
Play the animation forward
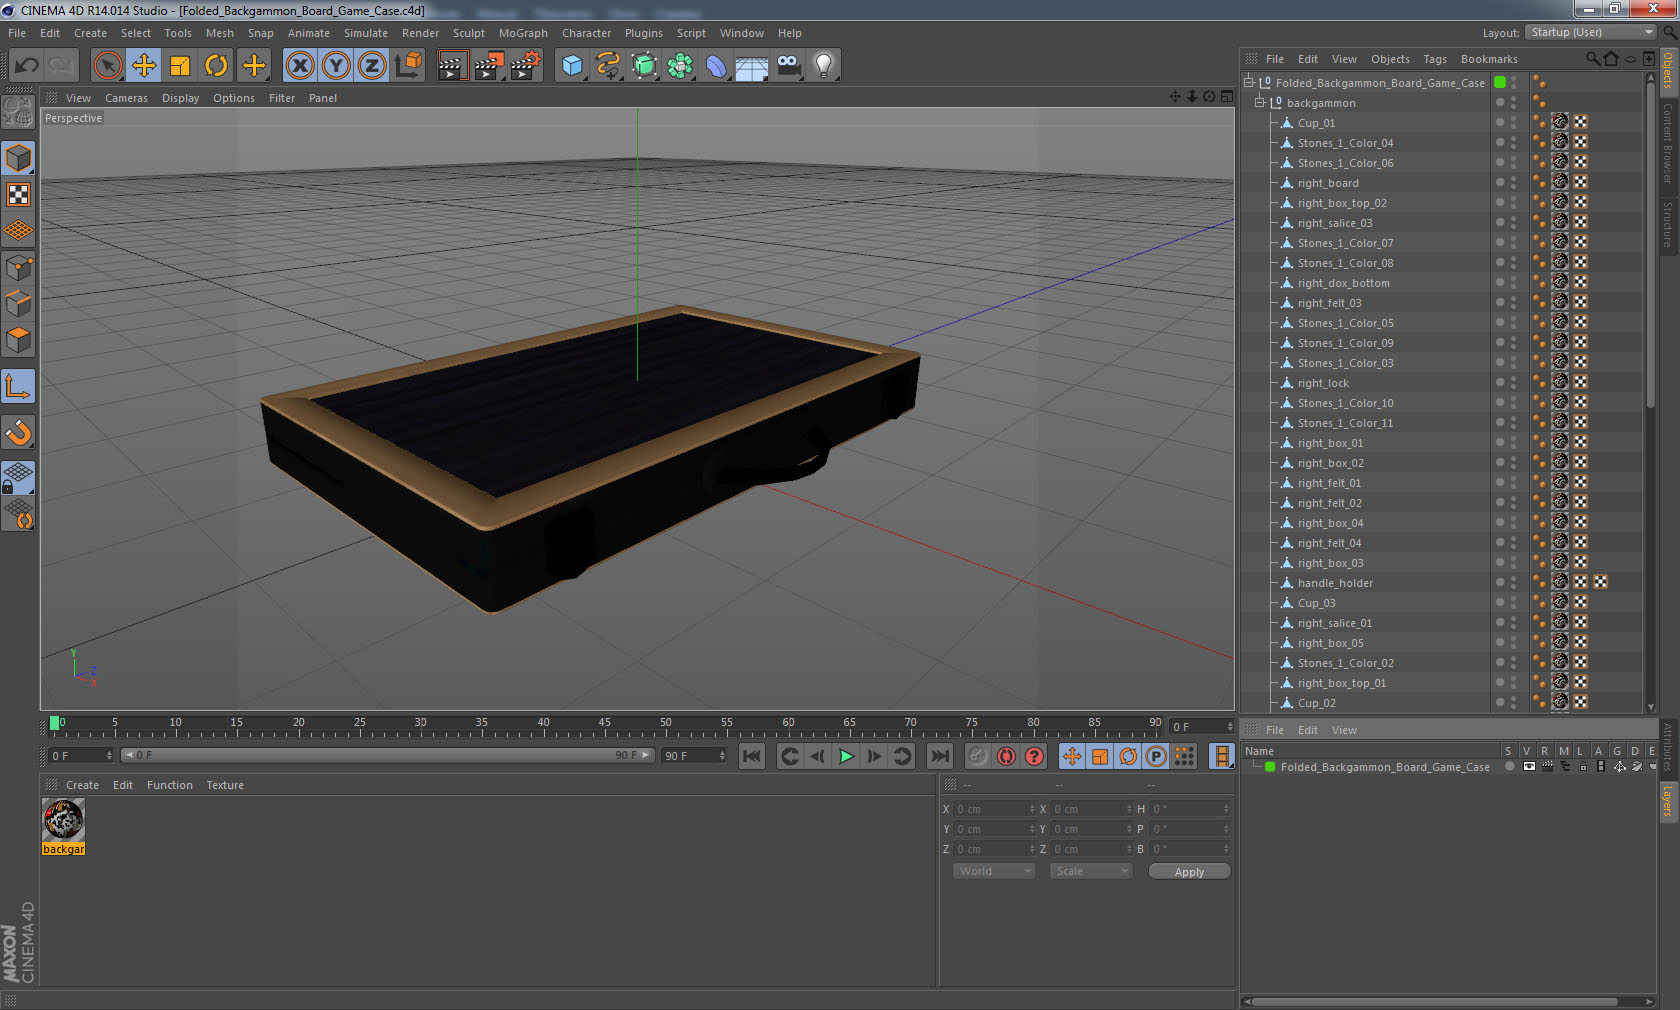(846, 756)
